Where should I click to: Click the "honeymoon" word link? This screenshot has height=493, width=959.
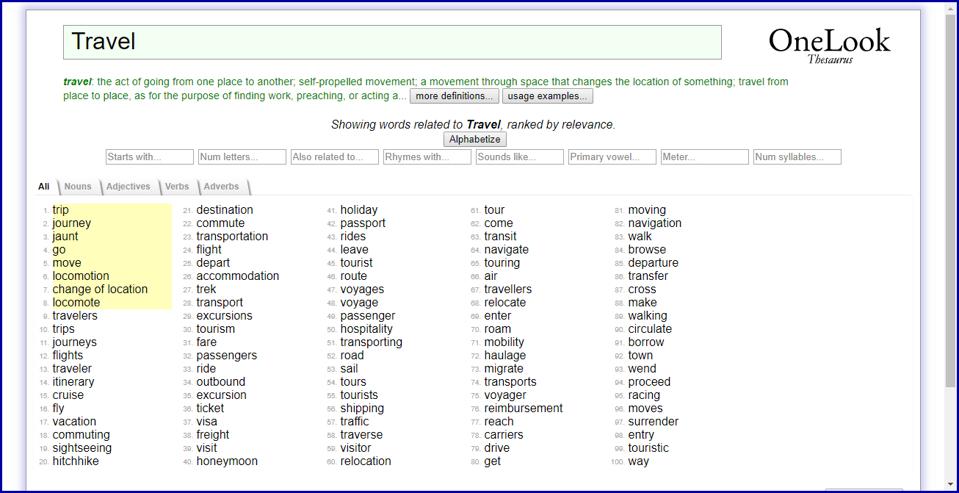[x=227, y=461]
